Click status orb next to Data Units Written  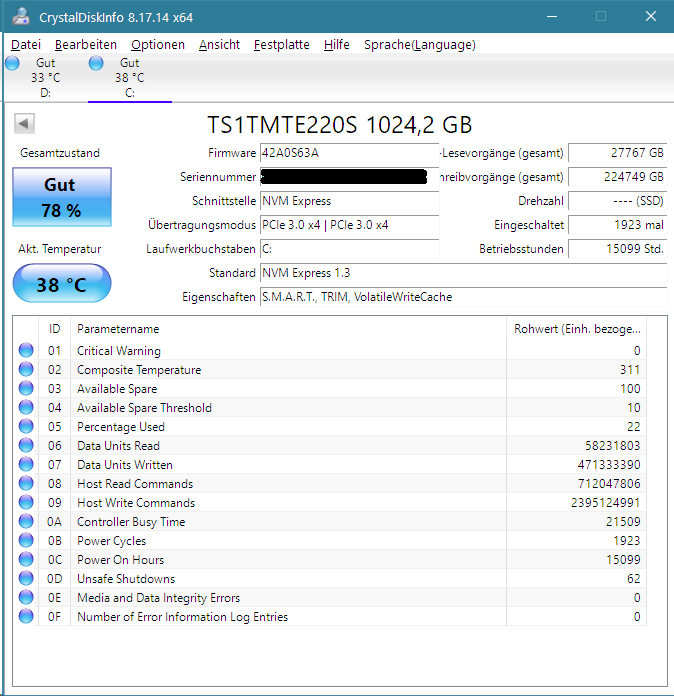coord(26,464)
